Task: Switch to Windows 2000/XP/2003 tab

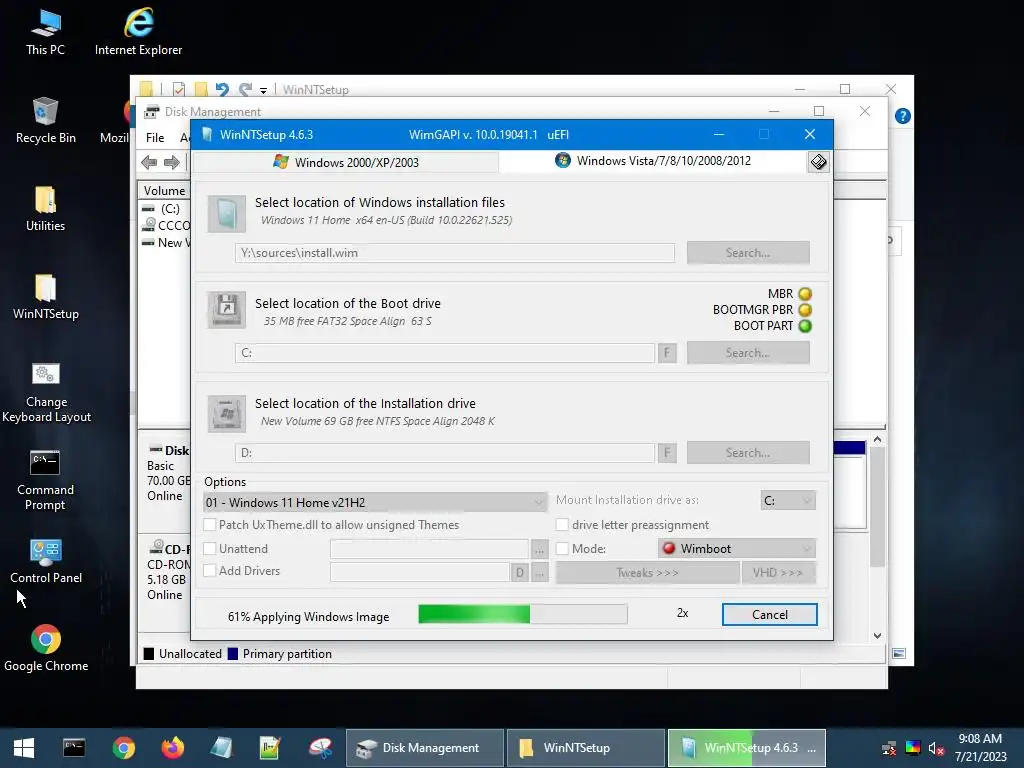Action: coord(346,162)
